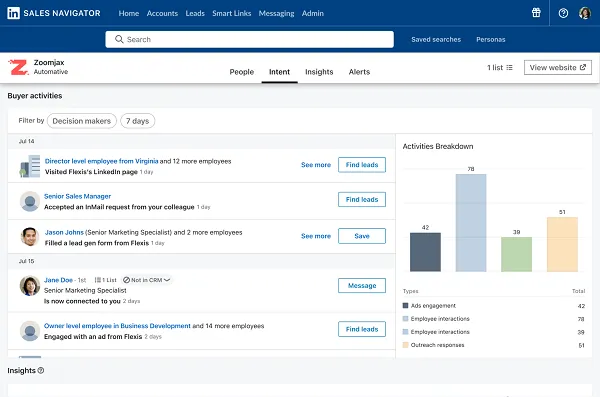The height and width of the screenshot is (397, 600).
Task: Open Senior Sales Manager link
Action: coord(77,196)
